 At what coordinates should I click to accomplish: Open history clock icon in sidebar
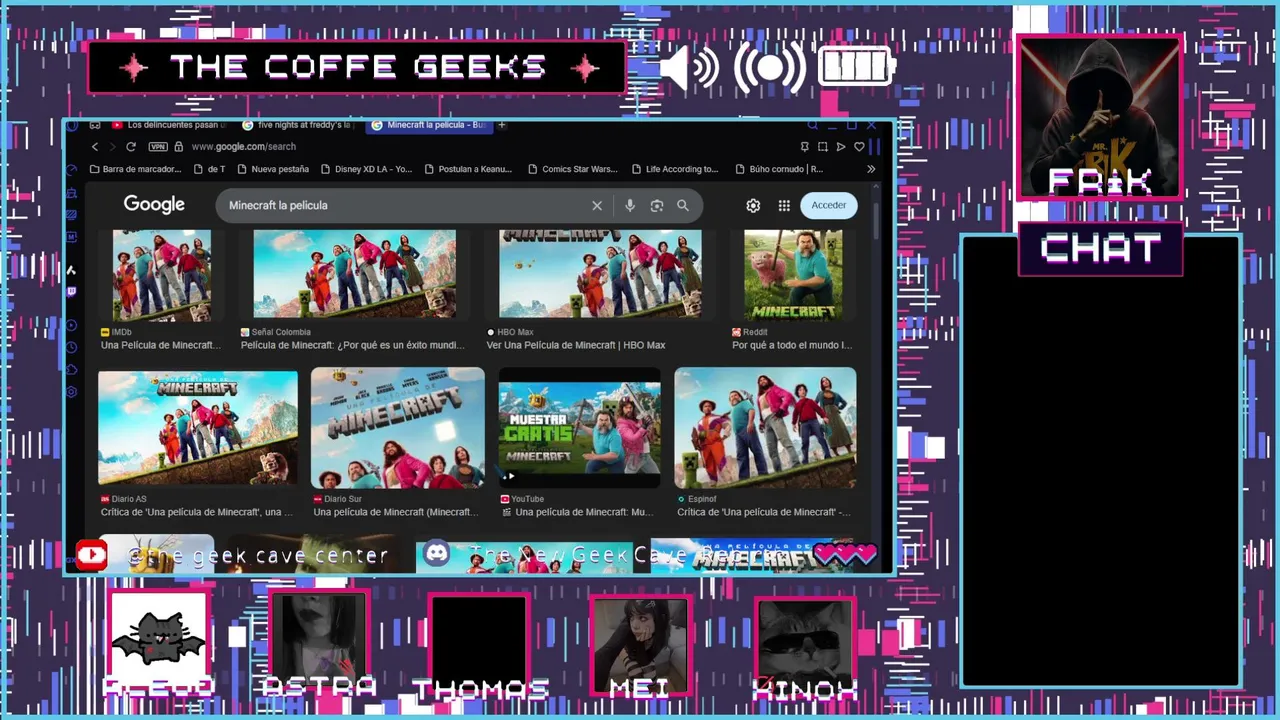[71, 347]
